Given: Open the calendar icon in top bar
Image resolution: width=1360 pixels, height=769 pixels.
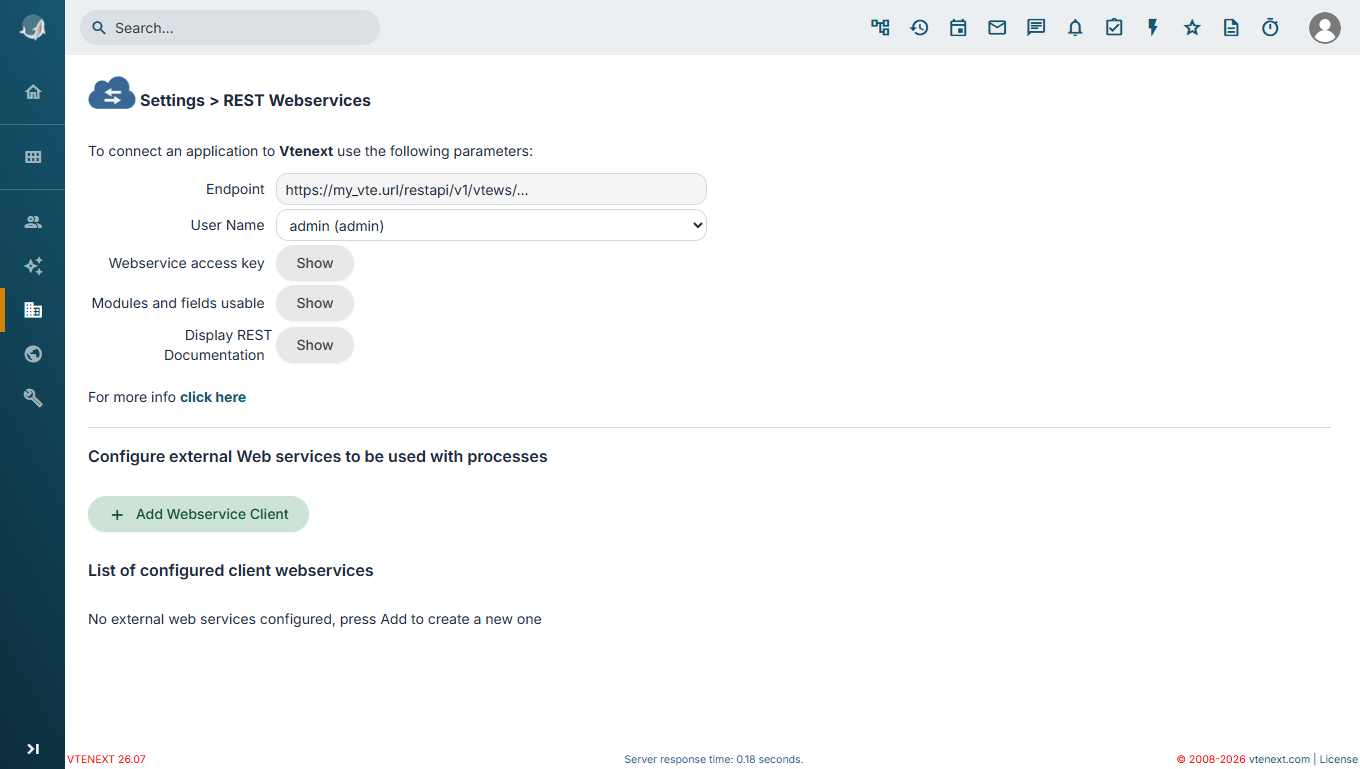Looking at the screenshot, I should [958, 28].
